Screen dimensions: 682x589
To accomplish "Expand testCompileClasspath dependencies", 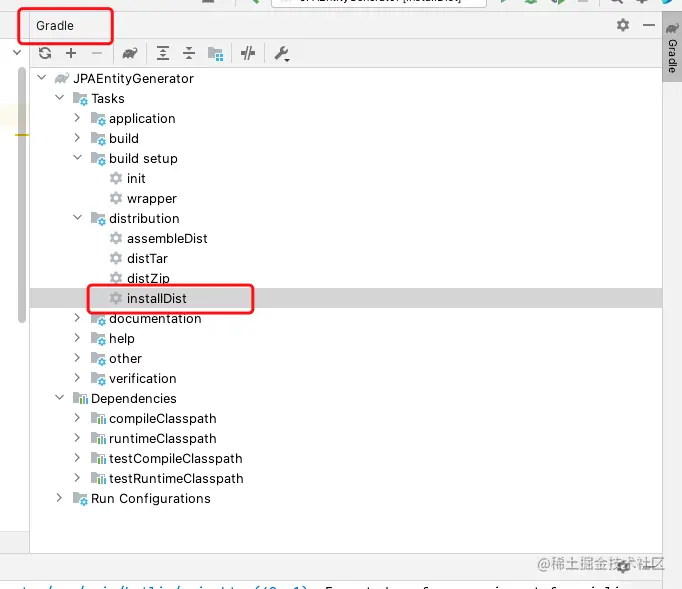I will 77,458.
